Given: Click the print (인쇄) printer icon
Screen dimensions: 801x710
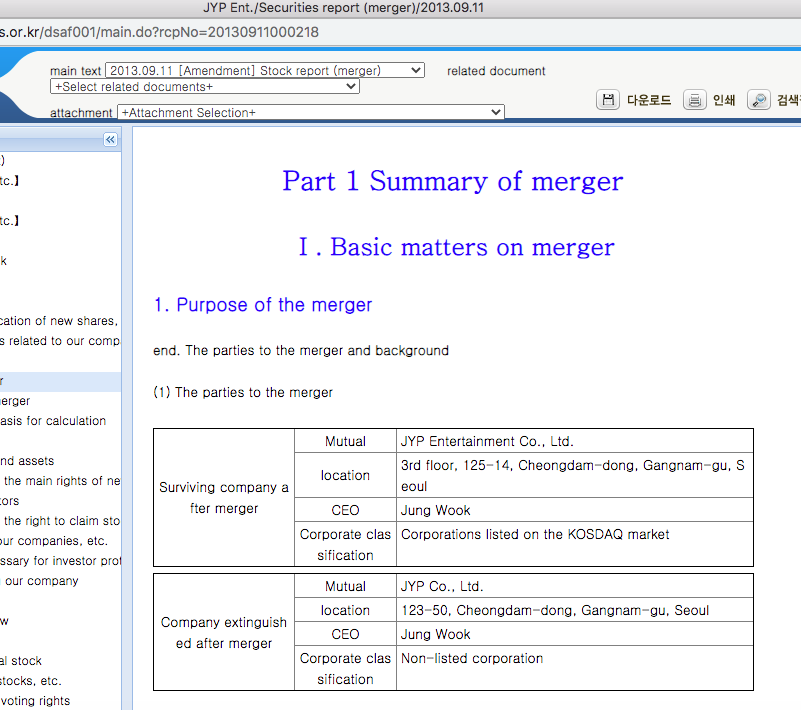Looking at the screenshot, I should (x=694, y=100).
